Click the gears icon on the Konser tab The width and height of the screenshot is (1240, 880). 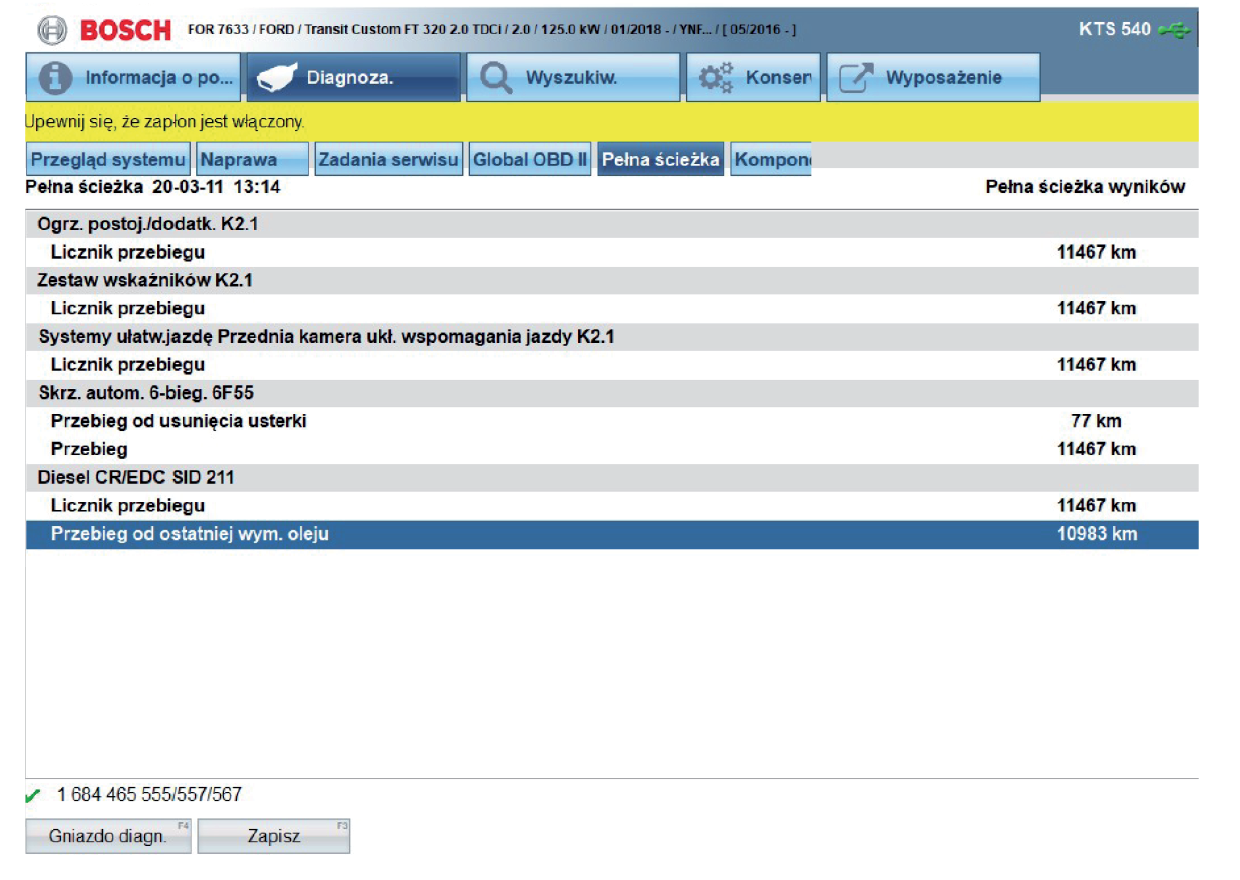(715, 78)
